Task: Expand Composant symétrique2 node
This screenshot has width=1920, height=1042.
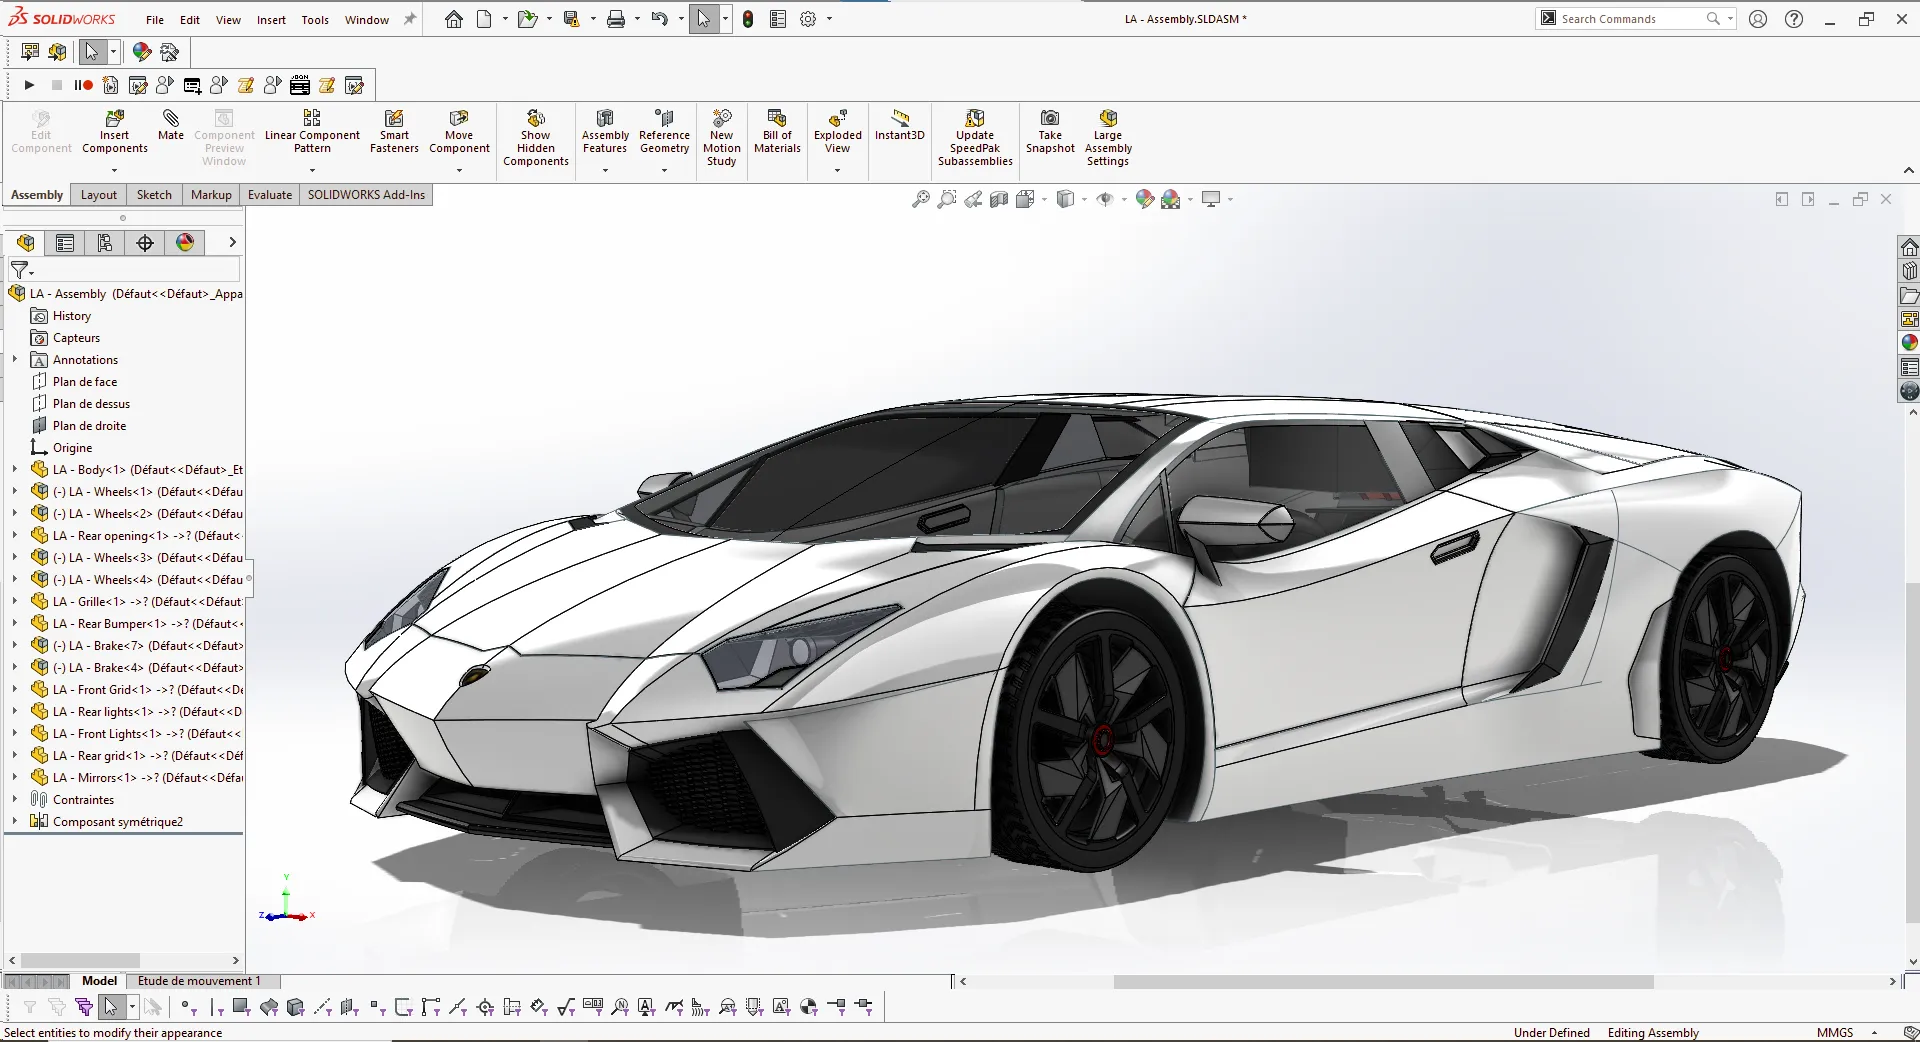Action: point(15,821)
